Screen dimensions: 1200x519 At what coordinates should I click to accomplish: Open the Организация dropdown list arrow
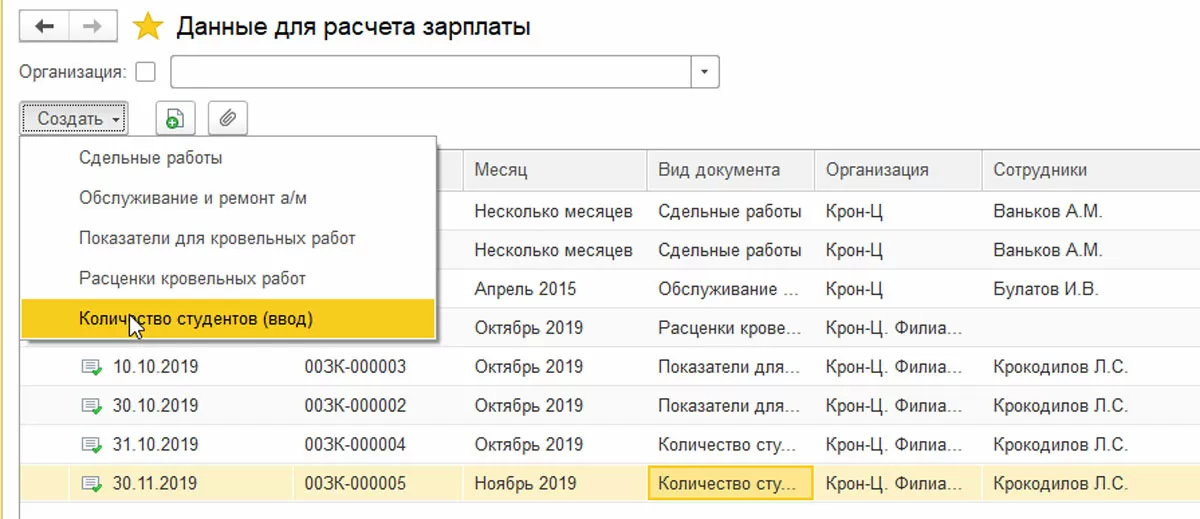pos(706,72)
